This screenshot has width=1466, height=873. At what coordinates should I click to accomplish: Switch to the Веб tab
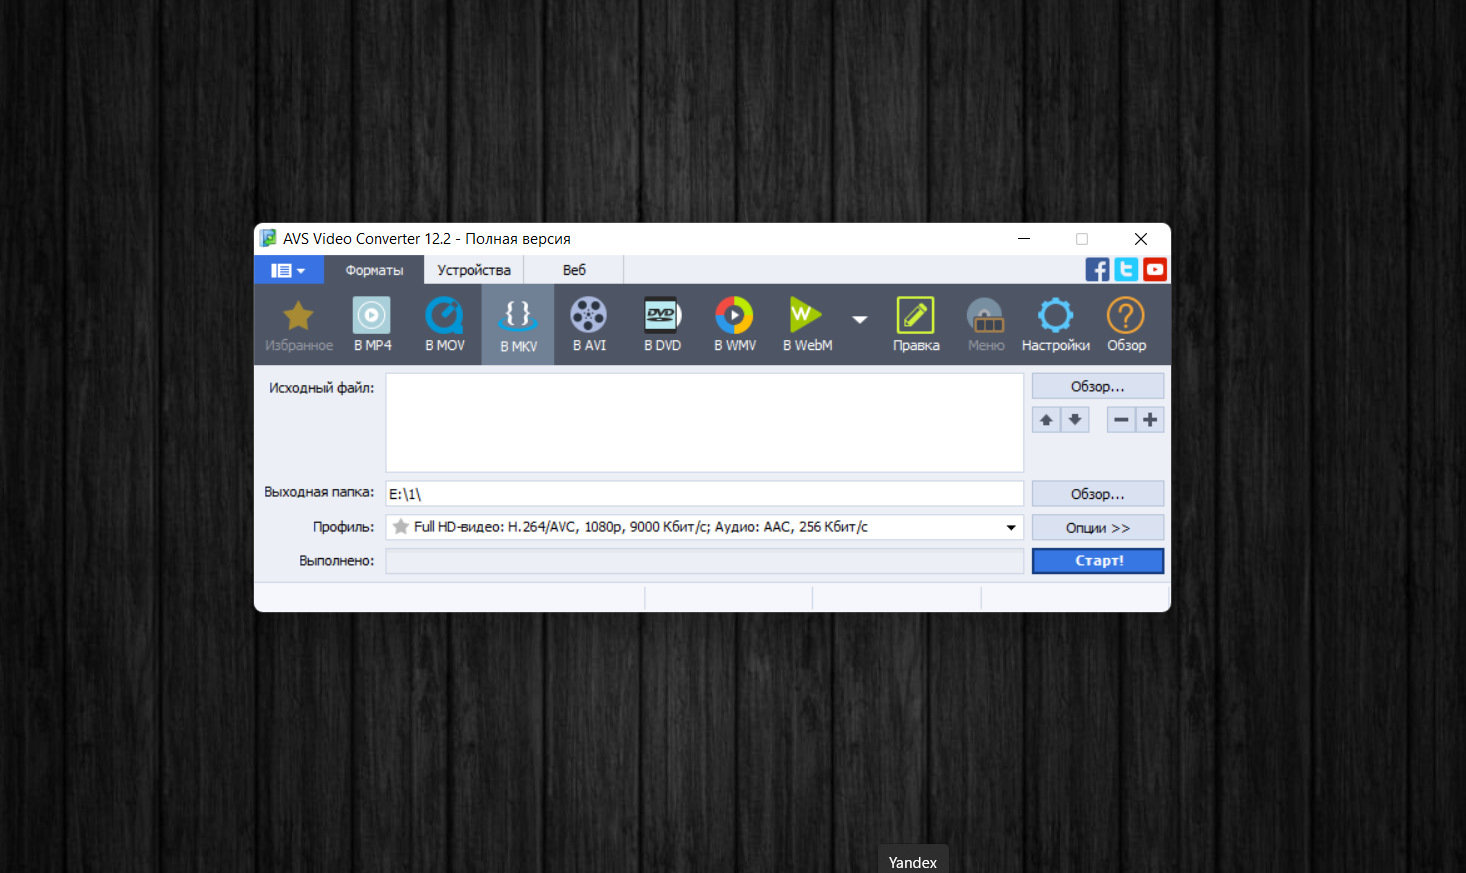[574, 270]
